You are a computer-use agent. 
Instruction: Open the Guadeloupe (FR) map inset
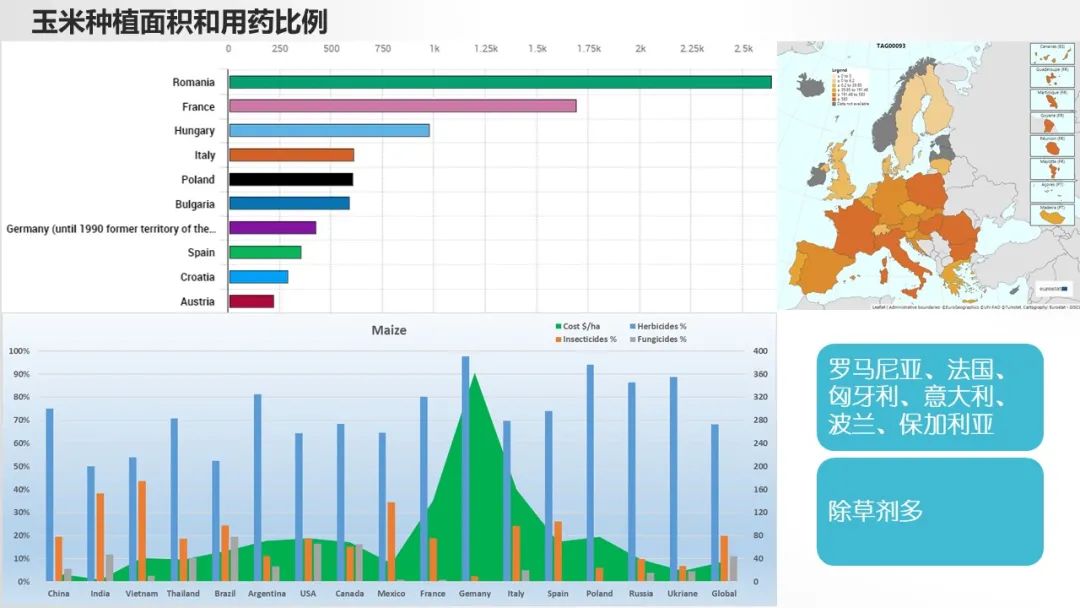(1052, 76)
